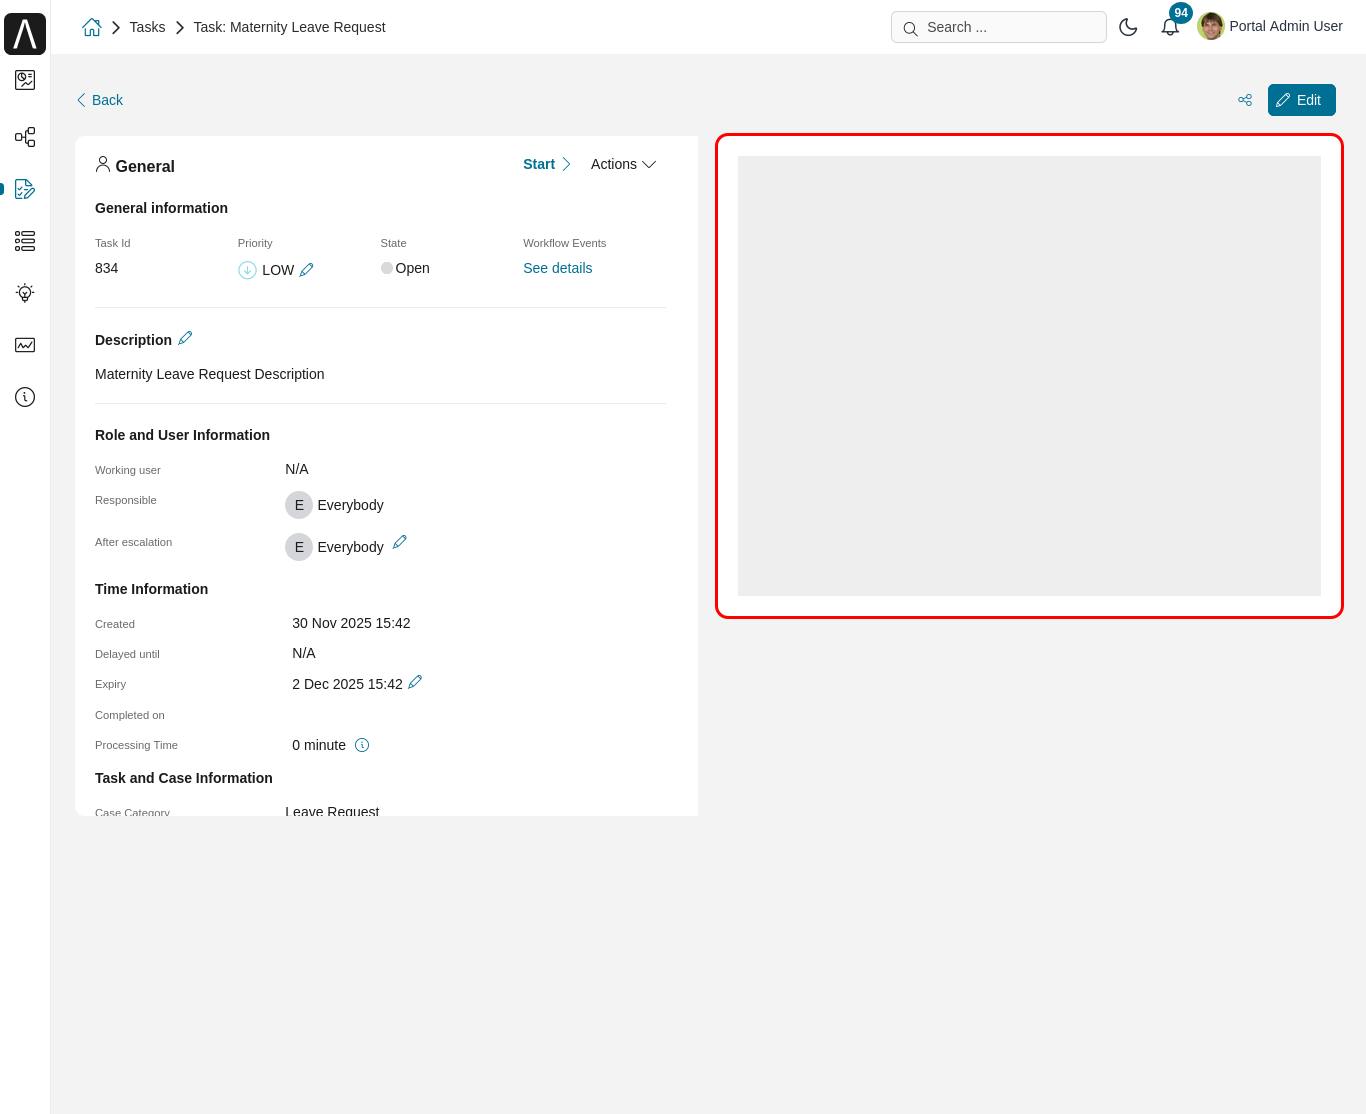Toggle dark mode with the moon icon
This screenshot has height=1114, width=1366.
click(1128, 27)
